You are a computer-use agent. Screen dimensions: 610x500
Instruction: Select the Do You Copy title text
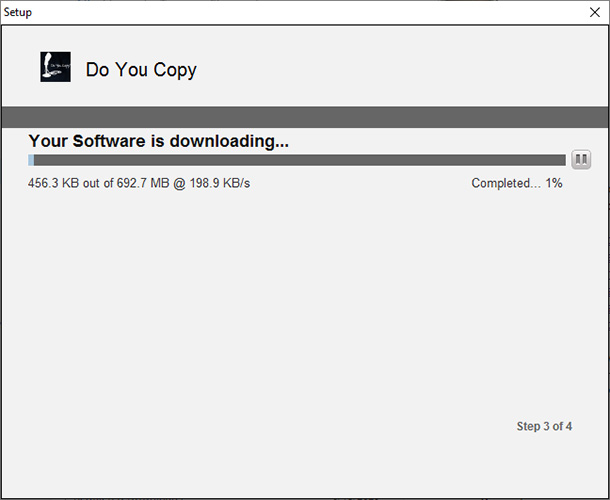[141, 70]
